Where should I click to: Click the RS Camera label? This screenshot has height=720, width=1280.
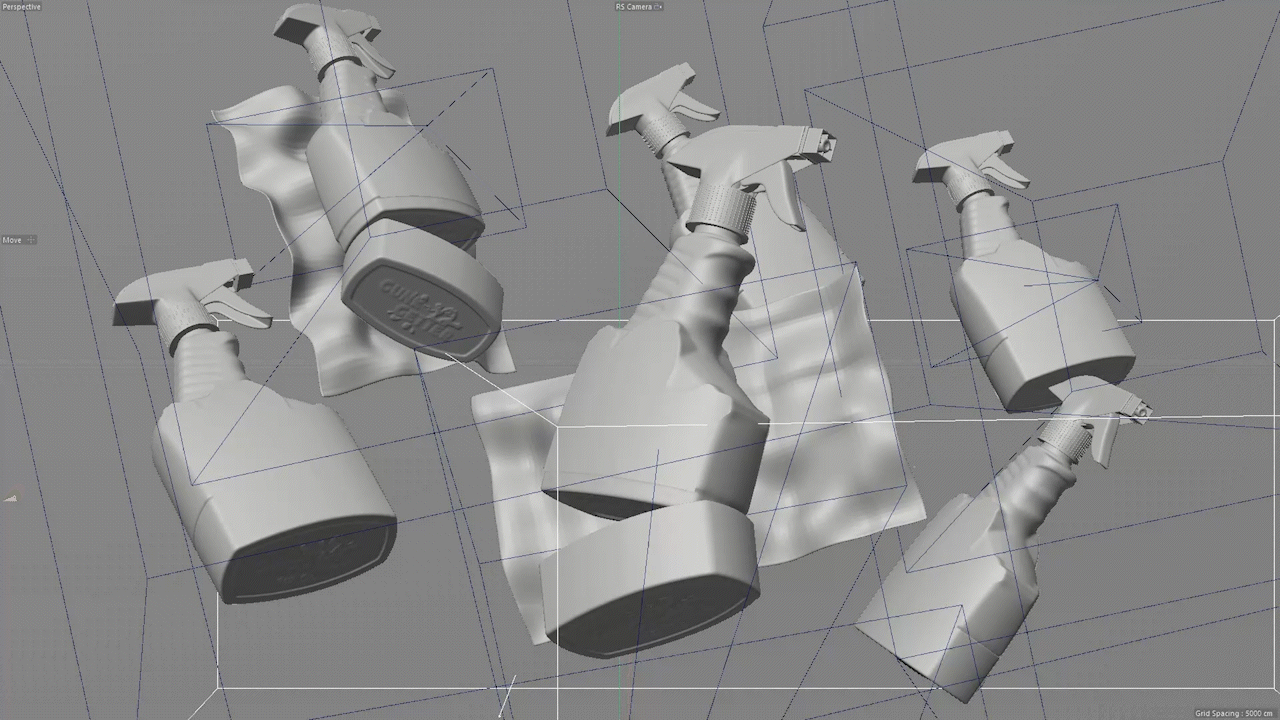click(633, 7)
